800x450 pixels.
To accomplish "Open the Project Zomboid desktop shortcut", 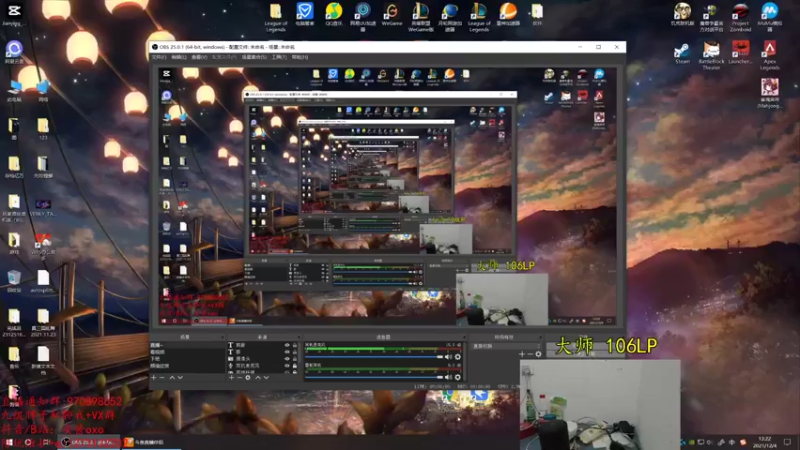I will pyautogui.click(x=740, y=17).
